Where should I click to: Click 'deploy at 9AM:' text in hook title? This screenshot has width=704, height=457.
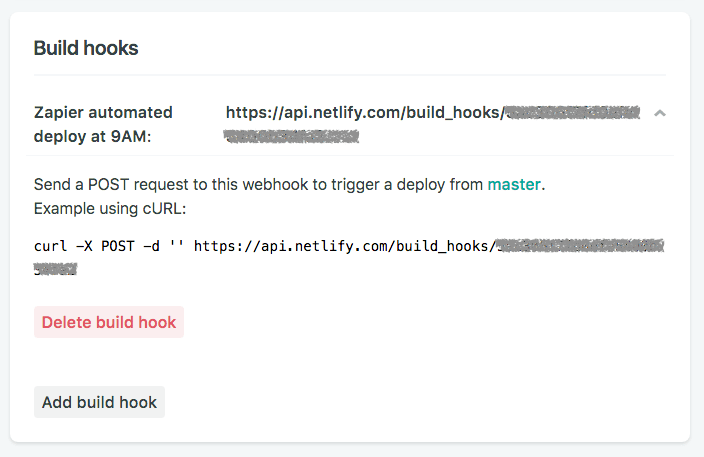point(92,136)
